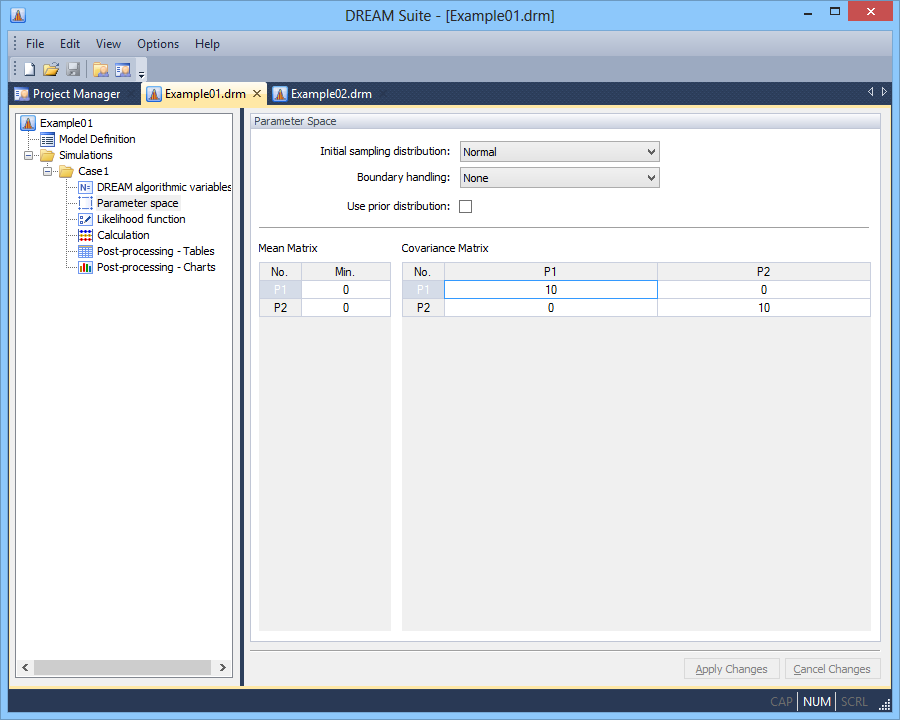Click the Project Manager toolbar icon
The height and width of the screenshot is (720, 900).
click(123, 69)
